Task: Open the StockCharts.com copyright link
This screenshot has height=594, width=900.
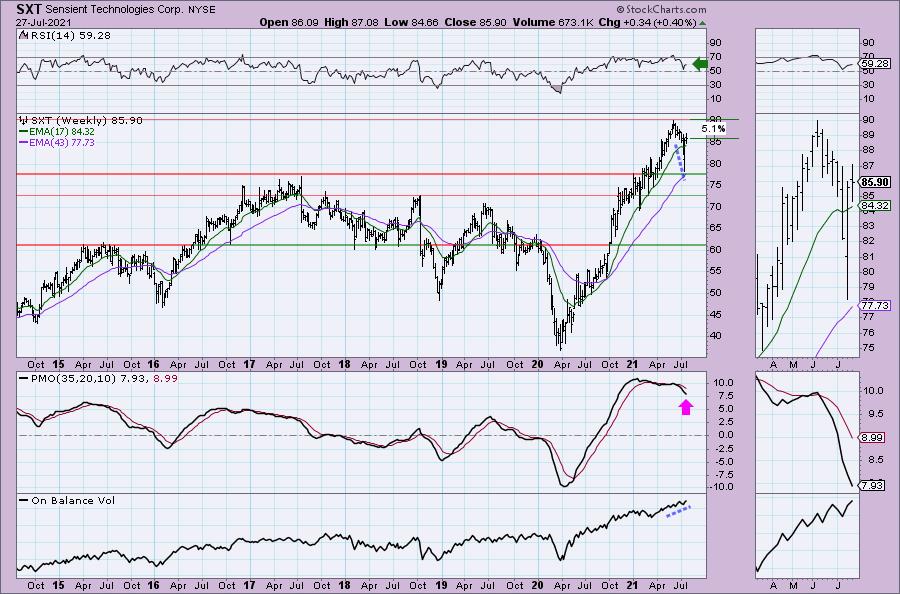Action: [x=662, y=10]
